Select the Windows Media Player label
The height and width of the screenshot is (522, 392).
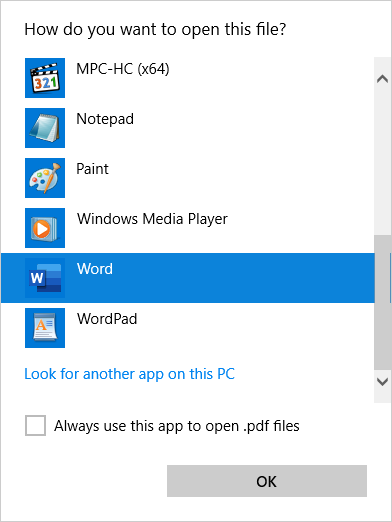pyautogui.click(x=152, y=219)
